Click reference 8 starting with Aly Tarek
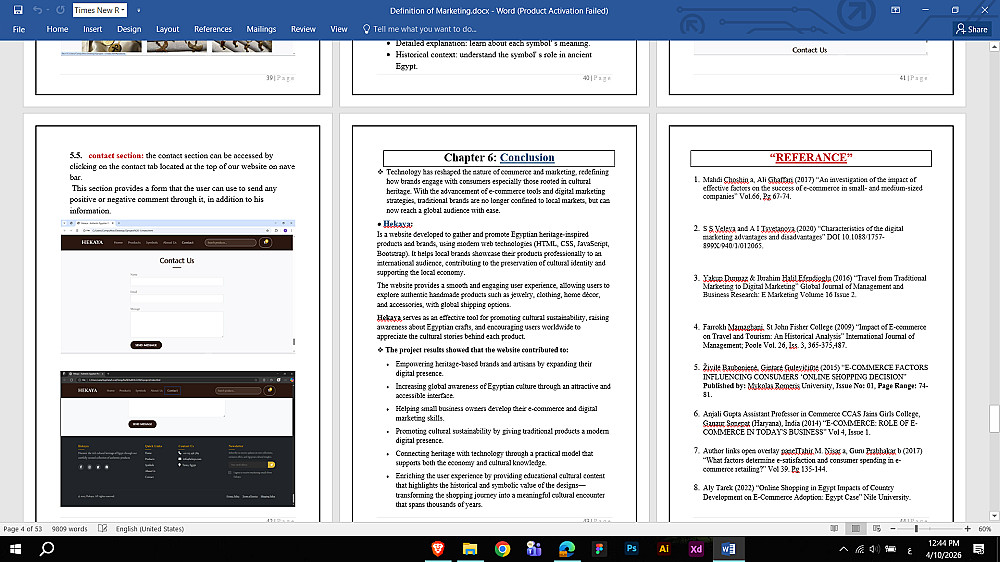The width and height of the screenshot is (1000, 562). [805, 492]
